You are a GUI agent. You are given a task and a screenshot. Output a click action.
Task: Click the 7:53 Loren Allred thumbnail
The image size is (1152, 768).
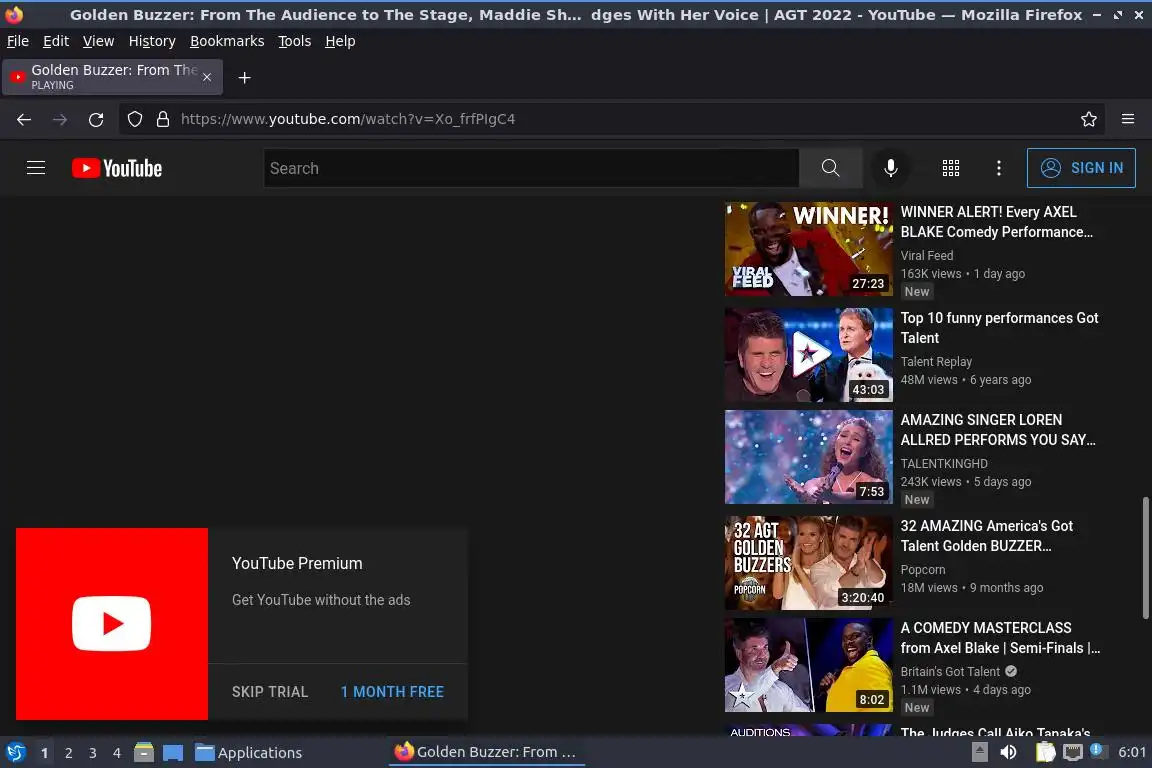coord(809,457)
